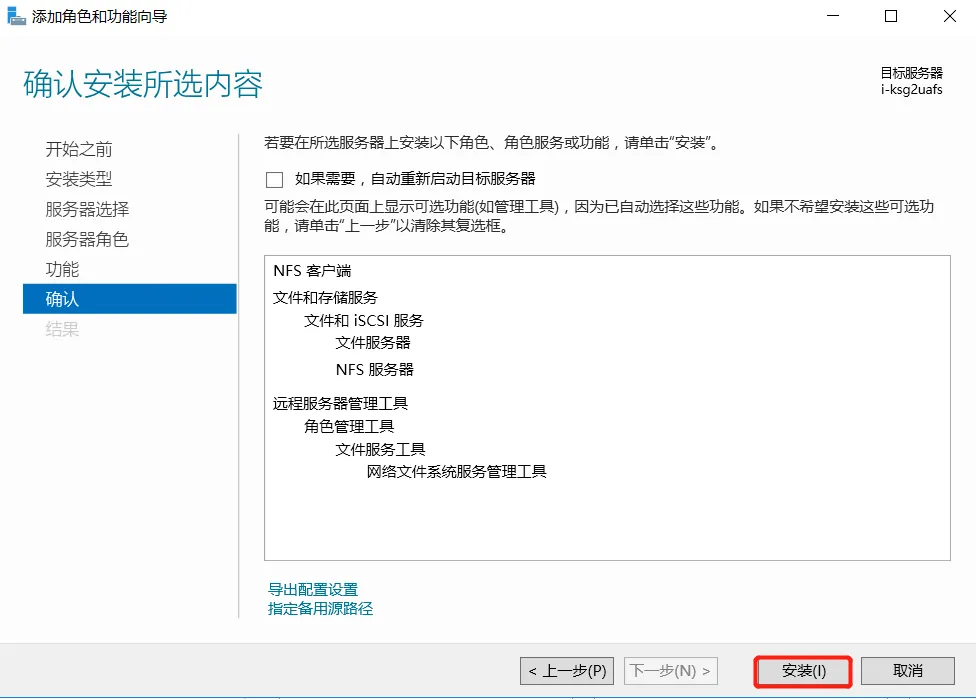
Task: Go back with the 上一步(P) button
Action: [x=568, y=671]
